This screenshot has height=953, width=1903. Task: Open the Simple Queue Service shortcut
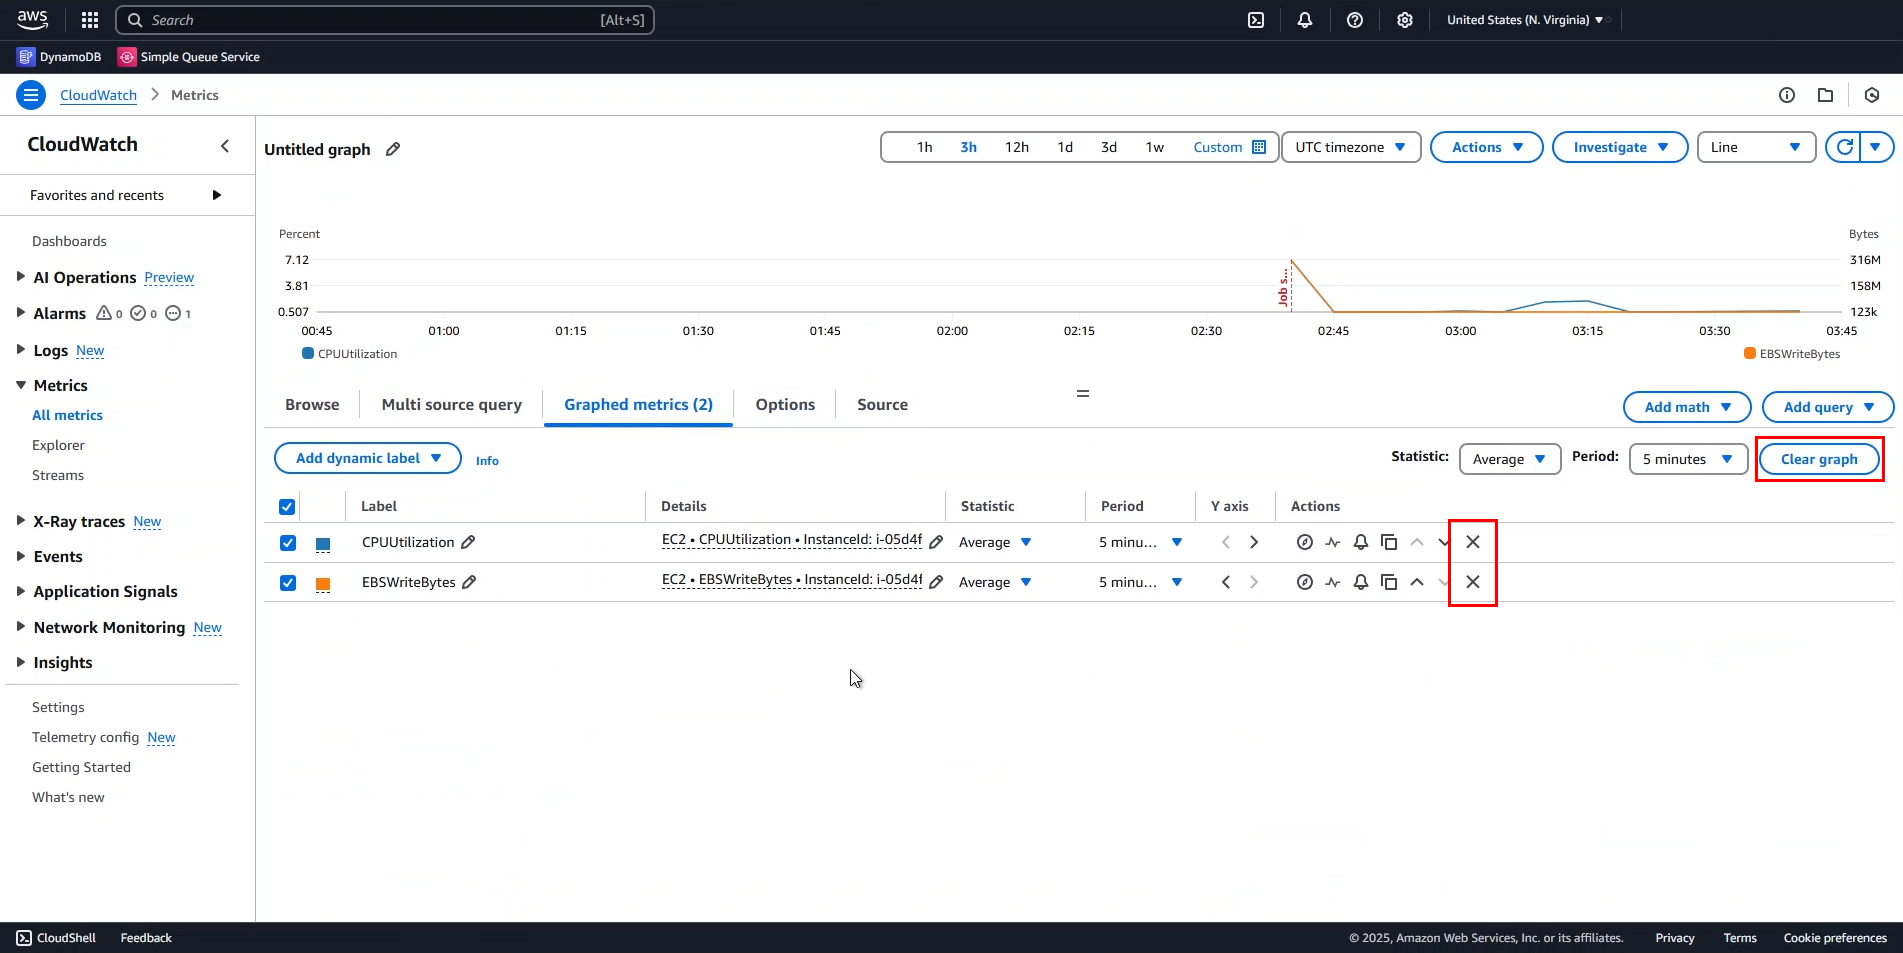tap(189, 57)
